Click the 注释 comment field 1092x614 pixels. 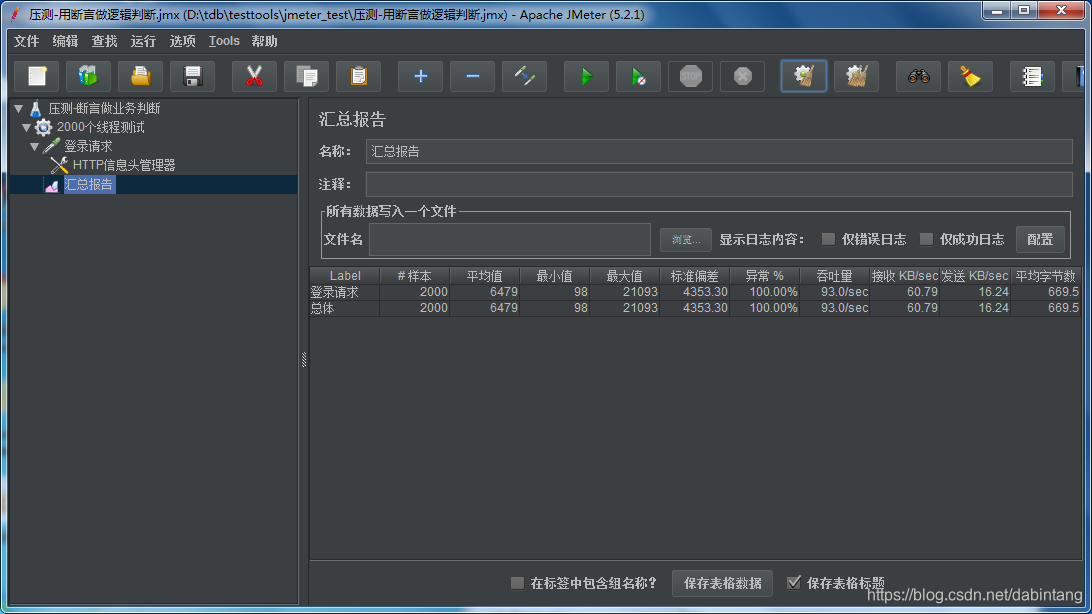coord(719,184)
